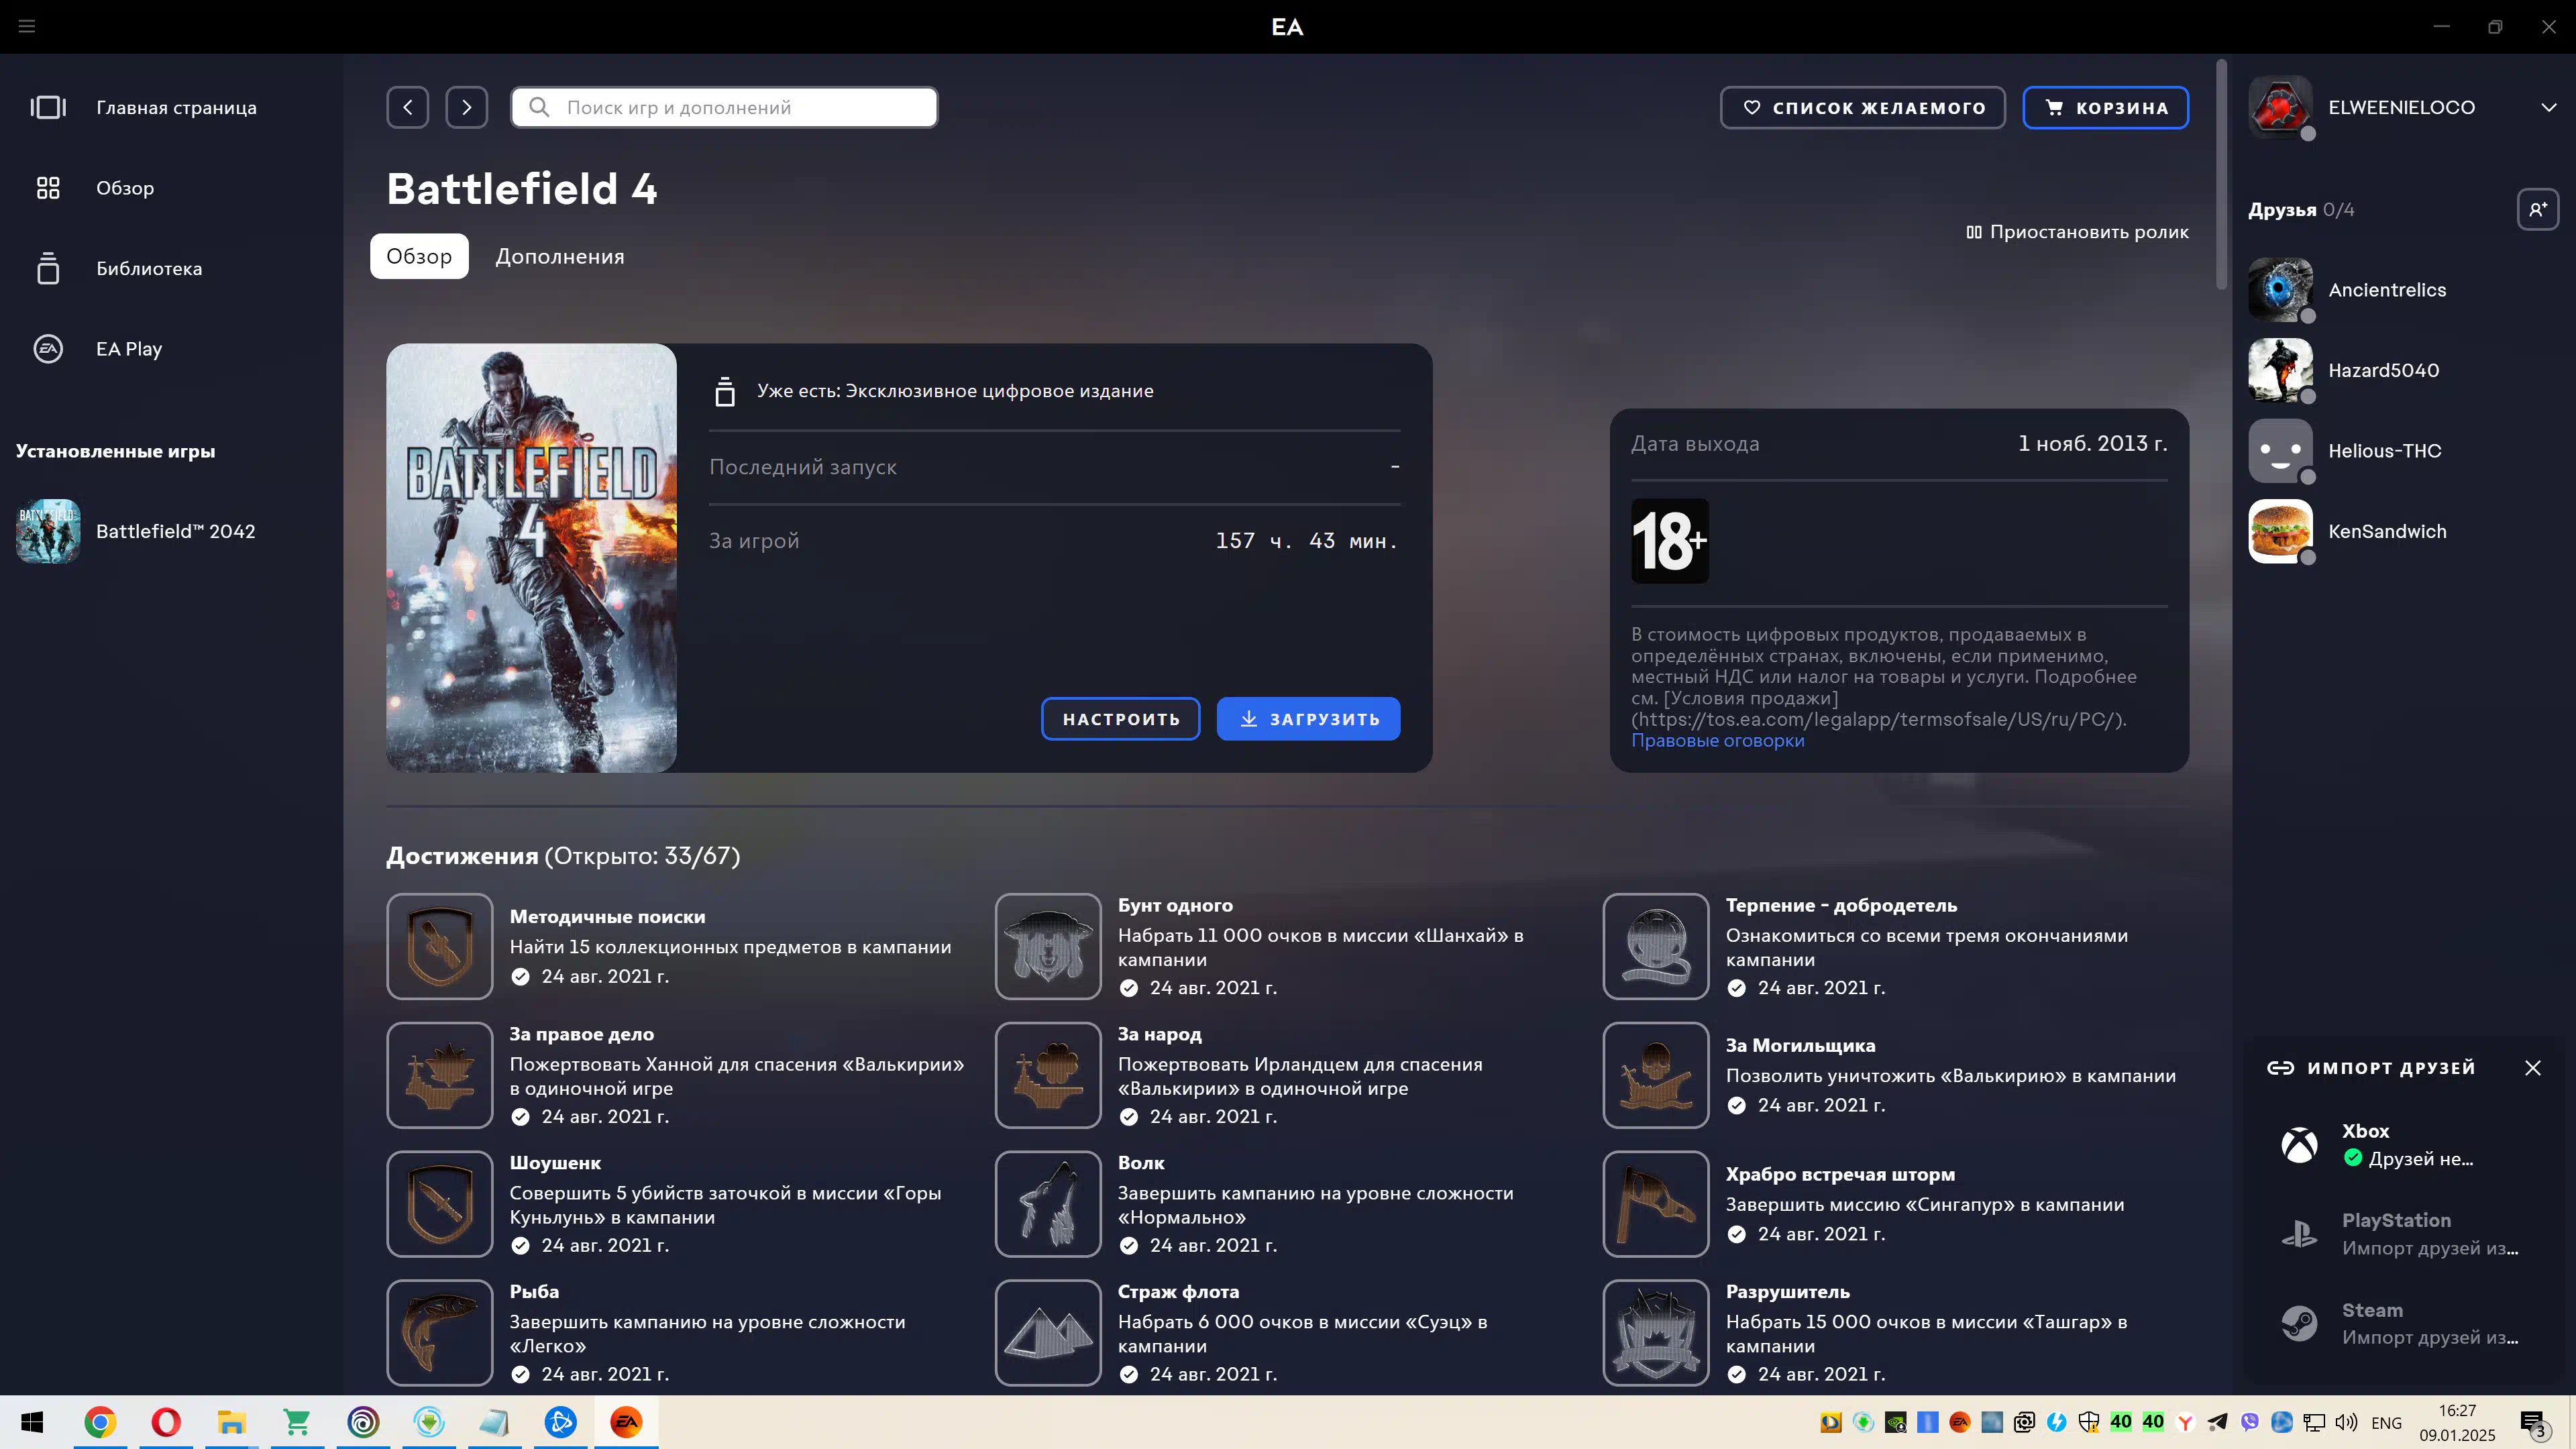Image resolution: width=2576 pixels, height=1449 pixels.
Task: Click the main page scrollbar
Action: 2221,175
